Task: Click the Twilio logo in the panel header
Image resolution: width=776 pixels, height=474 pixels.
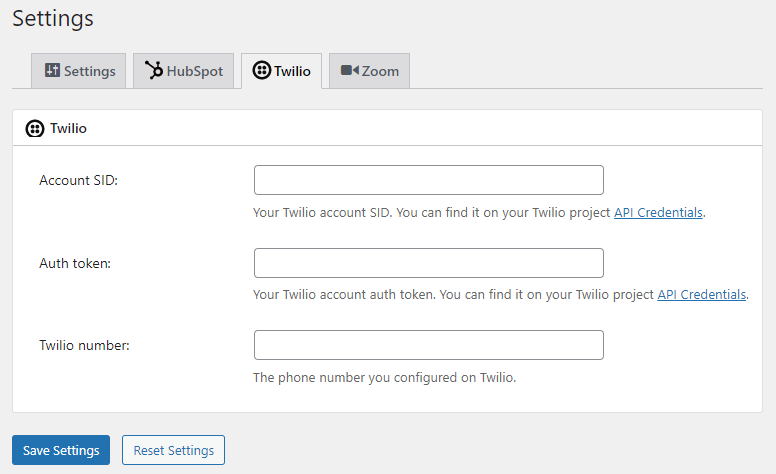Action: [35, 129]
